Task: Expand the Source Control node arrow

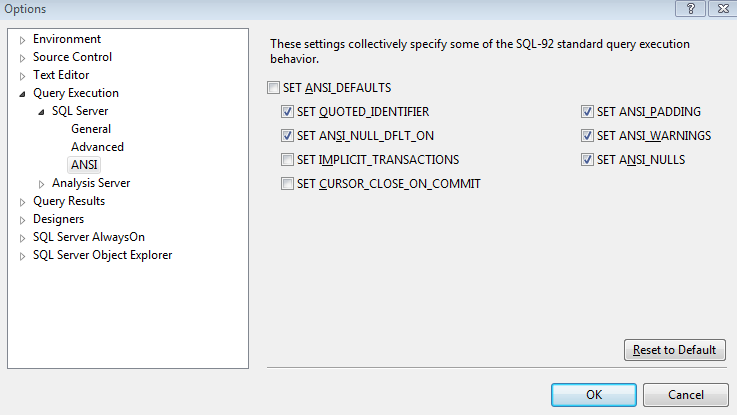Action: [x=23, y=58]
